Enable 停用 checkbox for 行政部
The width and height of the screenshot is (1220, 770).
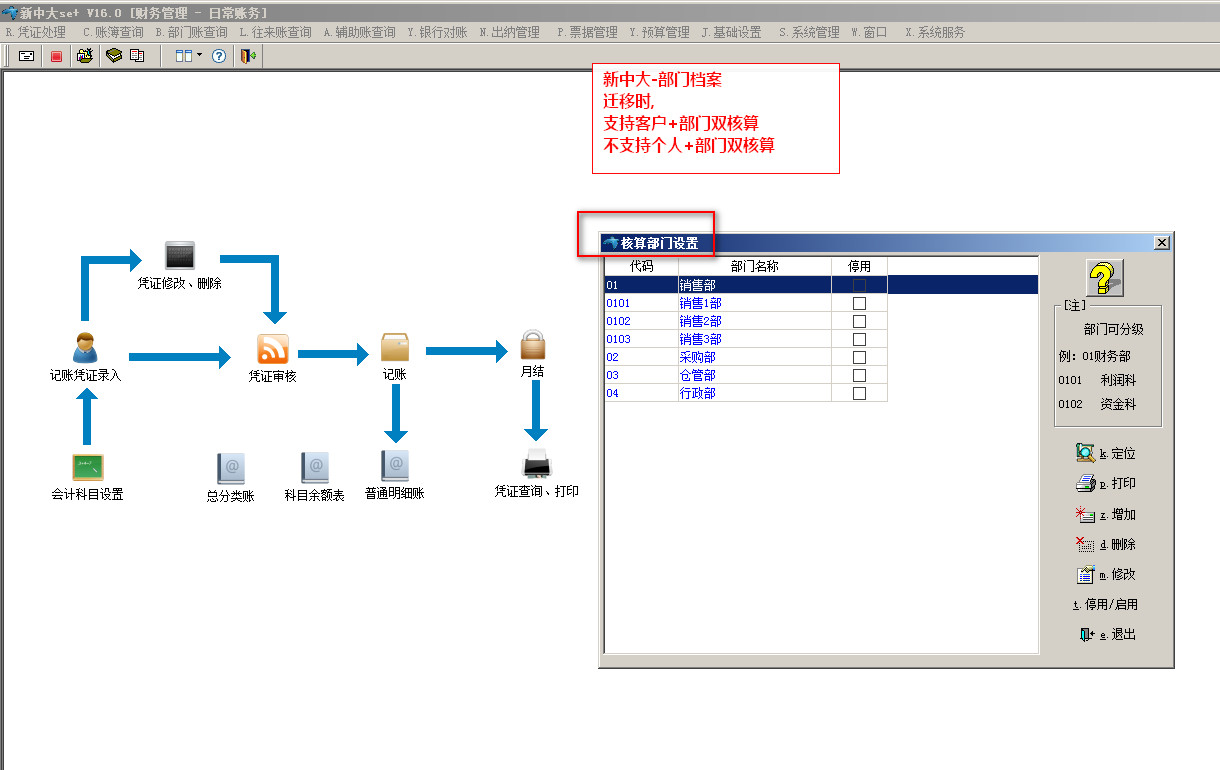[859, 393]
